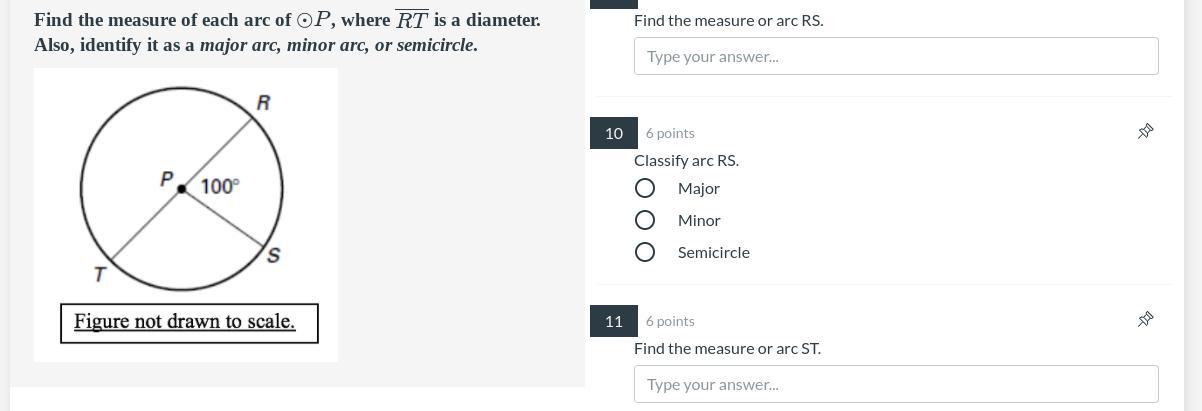This screenshot has height=411, width=1202.
Task: Click the question number 11 badge
Action: pos(613,321)
